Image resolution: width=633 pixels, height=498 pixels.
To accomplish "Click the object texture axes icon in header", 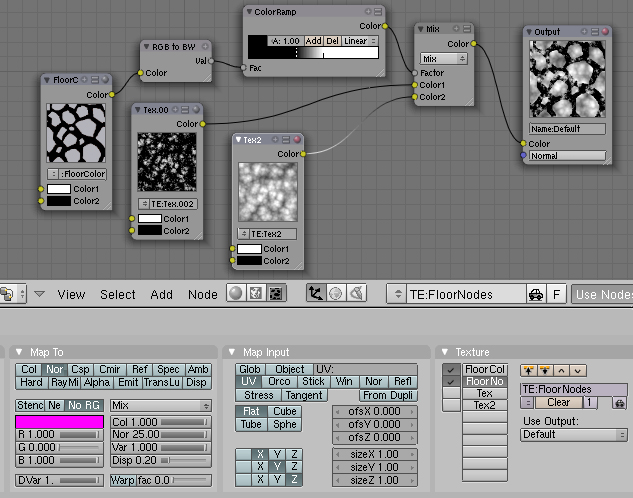I will click(x=316, y=293).
